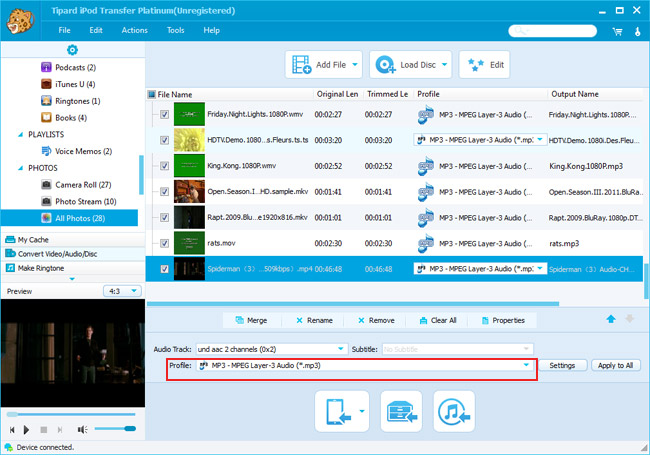Image resolution: width=650 pixels, height=455 pixels.
Task: Open profile dropdown in HDTV.Demo row
Action: click(540, 140)
